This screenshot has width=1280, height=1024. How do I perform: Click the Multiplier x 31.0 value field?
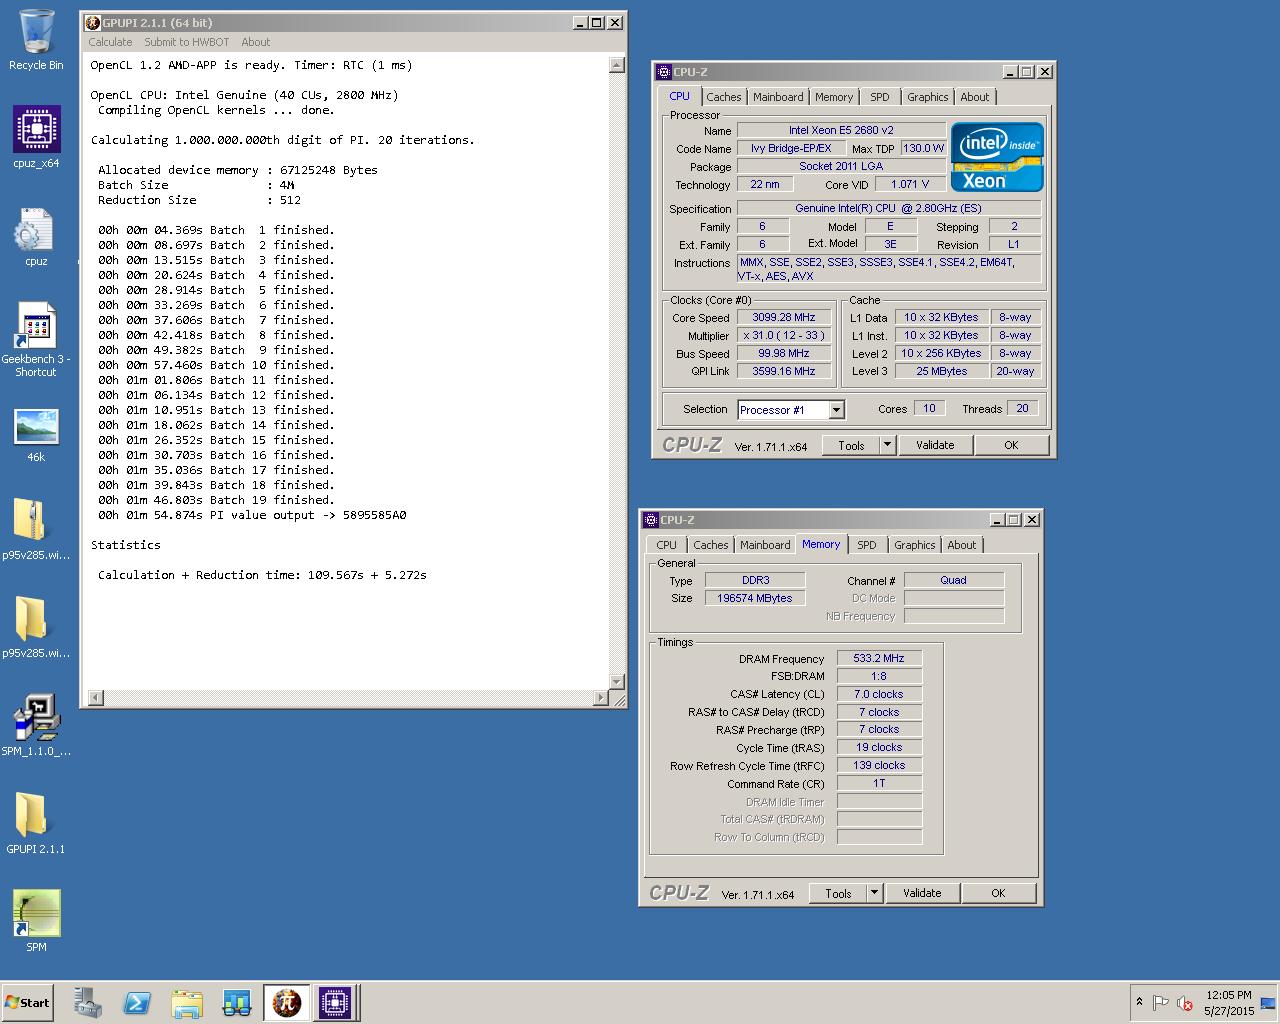pyautogui.click(x=784, y=336)
